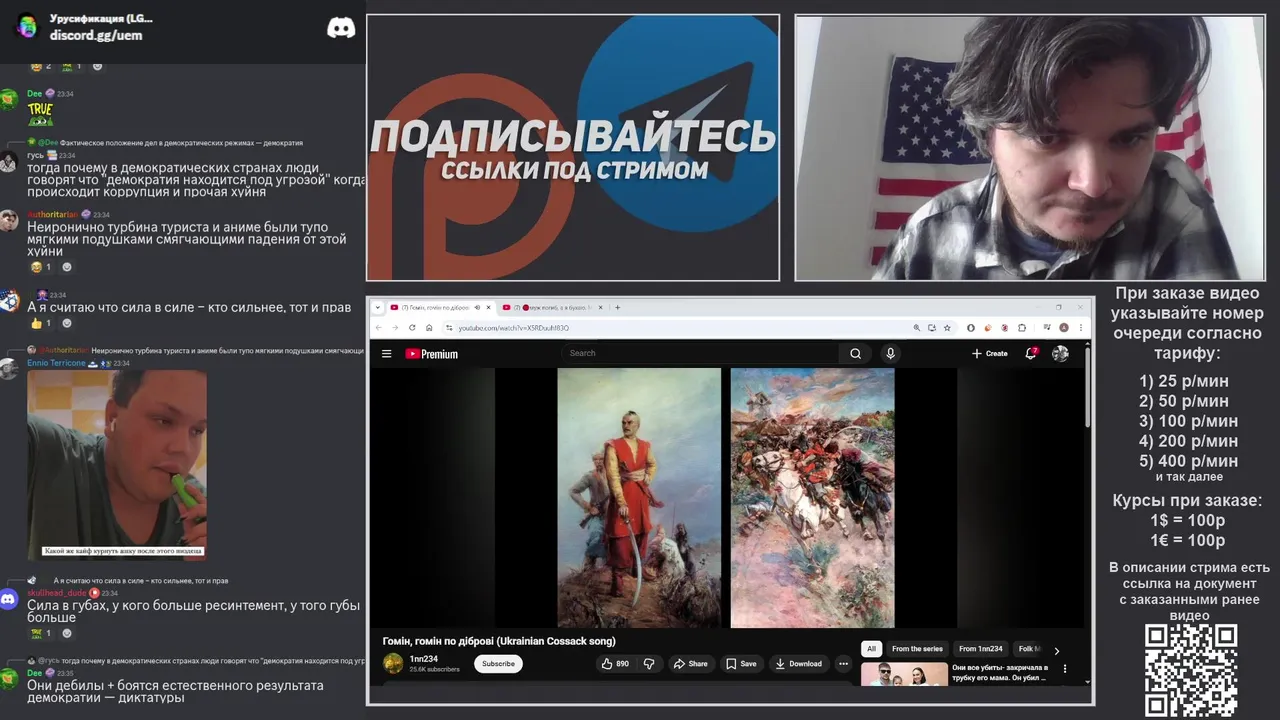Click the video player with Cossack paintings

726,498
